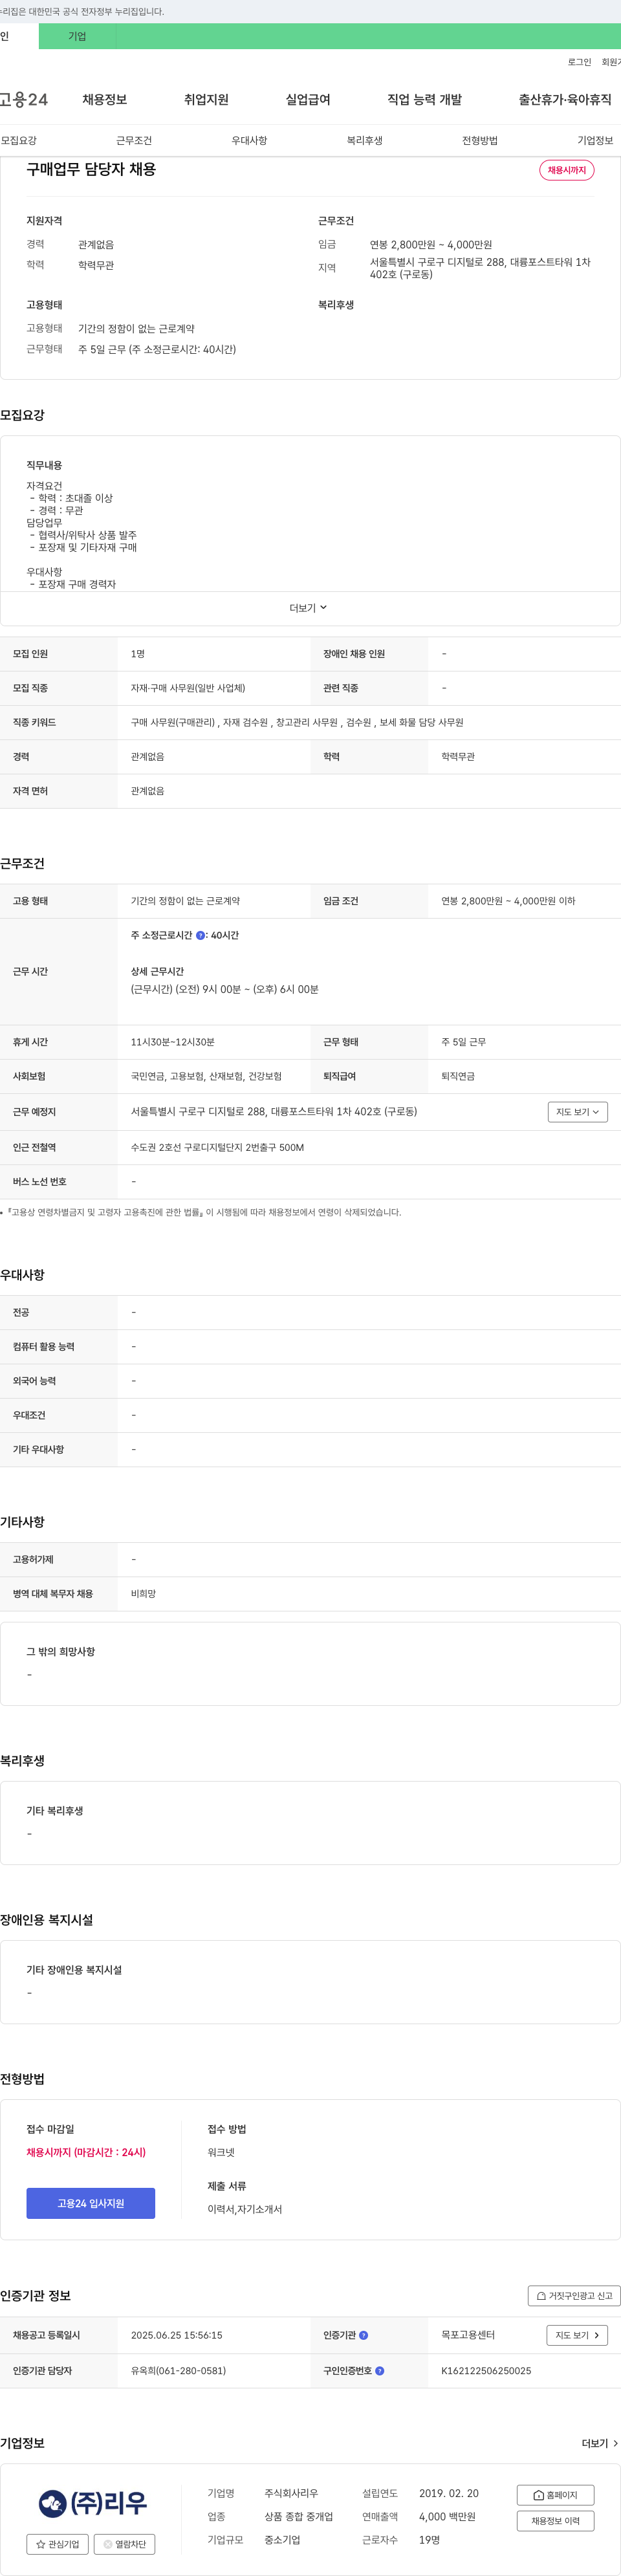Expand 직무내용 with 더보기 button
The width and height of the screenshot is (621, 2576).
tap(309, 608)
